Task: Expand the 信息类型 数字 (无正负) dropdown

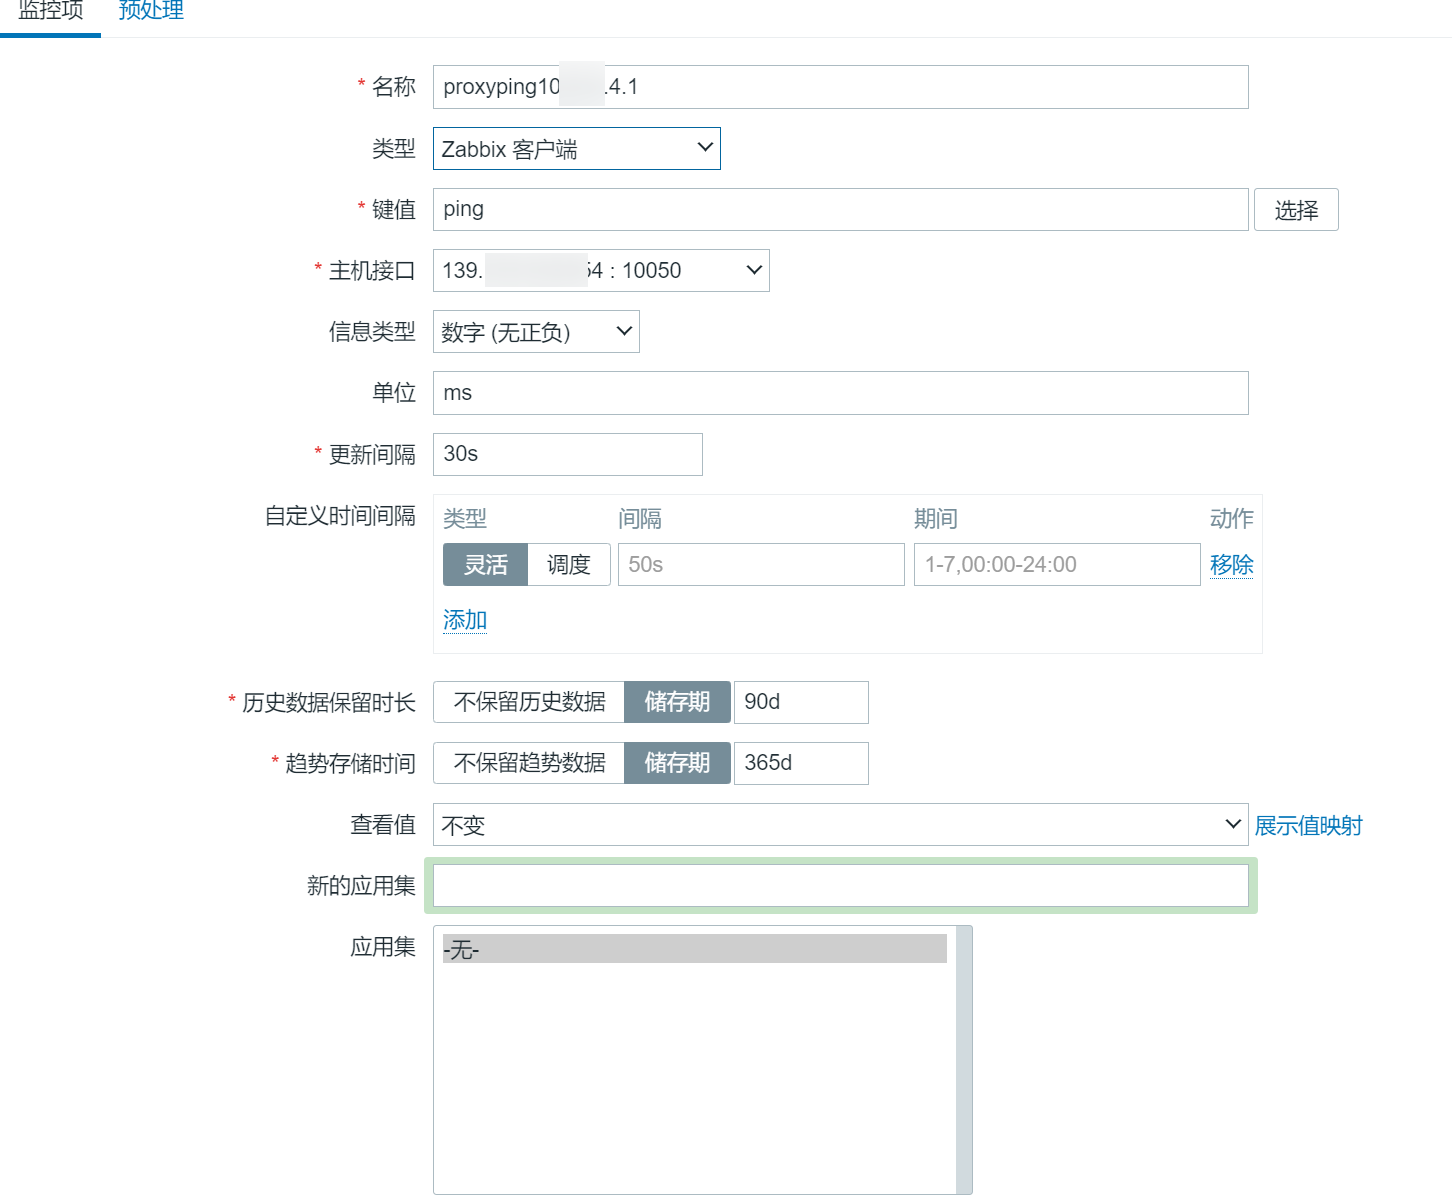Action: coord(535,332)
